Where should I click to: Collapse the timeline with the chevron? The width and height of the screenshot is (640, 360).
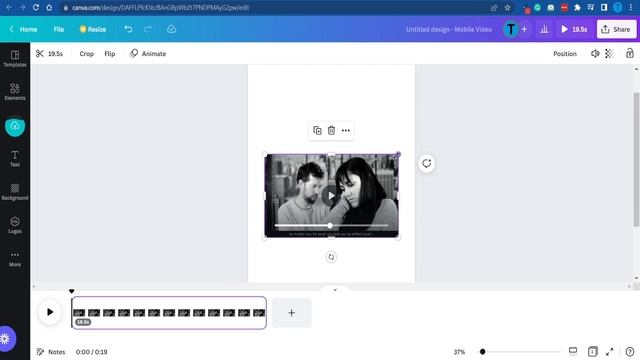(335, 290)
